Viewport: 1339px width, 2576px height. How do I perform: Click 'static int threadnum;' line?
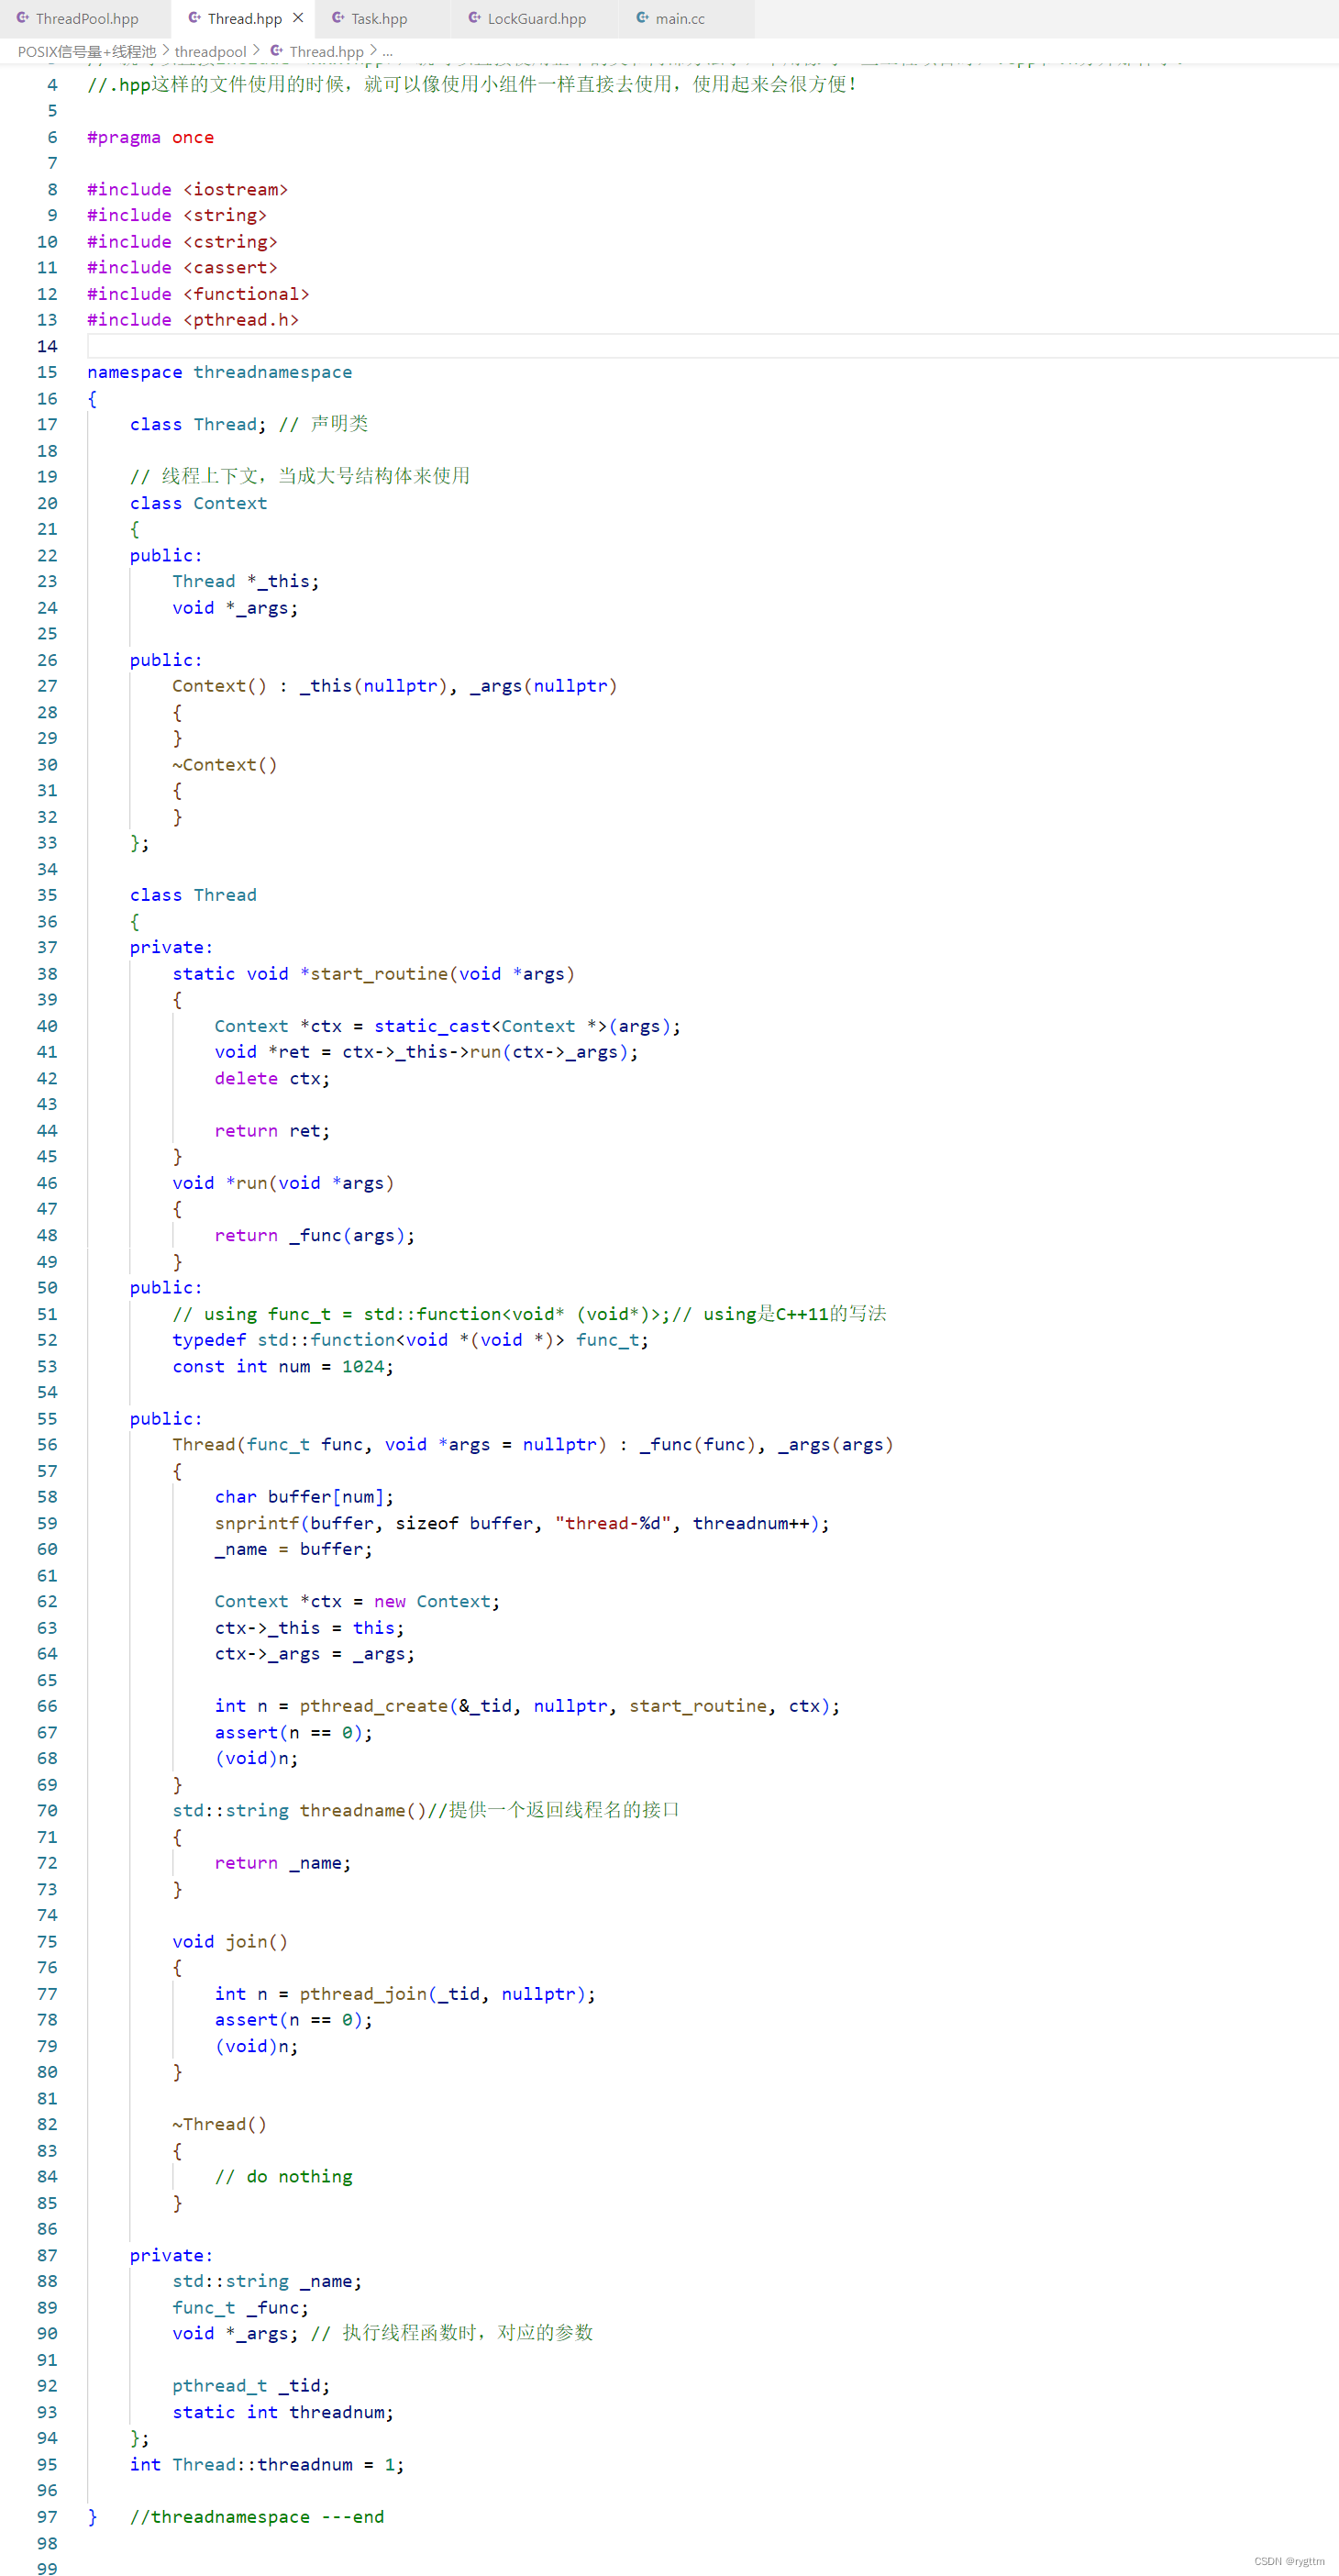[x=282, y=2412]
